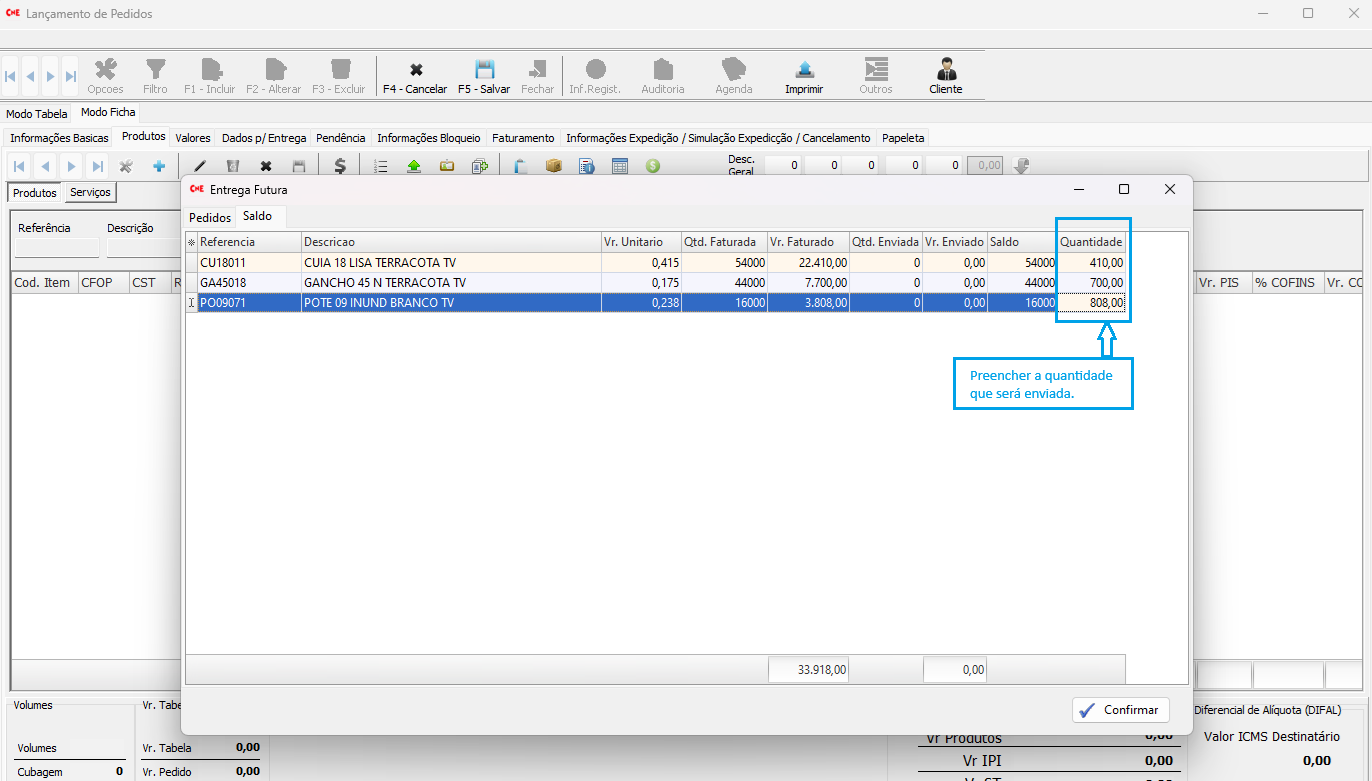1372x781 pixels.
Task: Click the pencil edit icon in products toolbar
Action: 199,166
